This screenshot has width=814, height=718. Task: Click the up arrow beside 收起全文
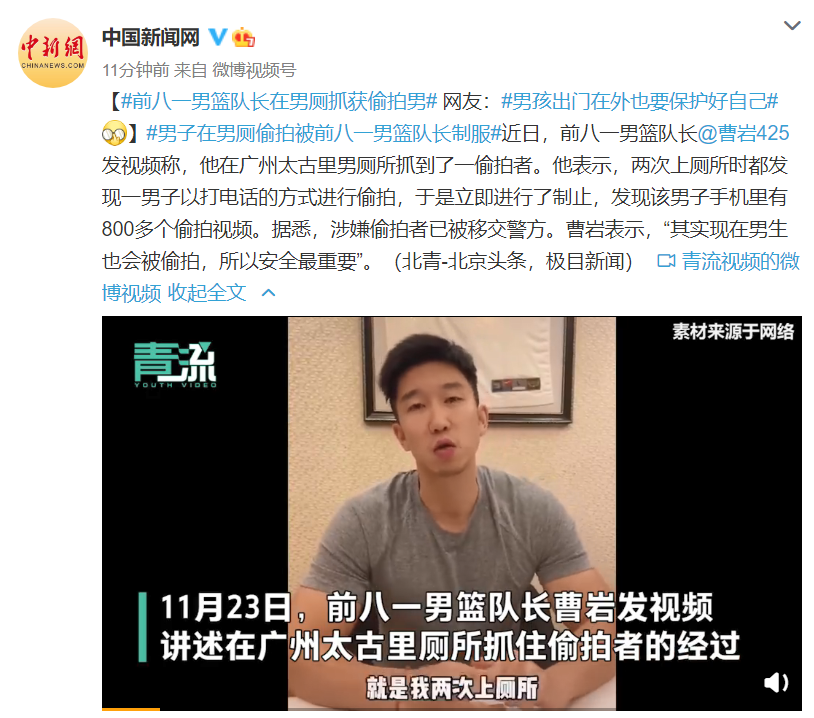click(268, 293)
